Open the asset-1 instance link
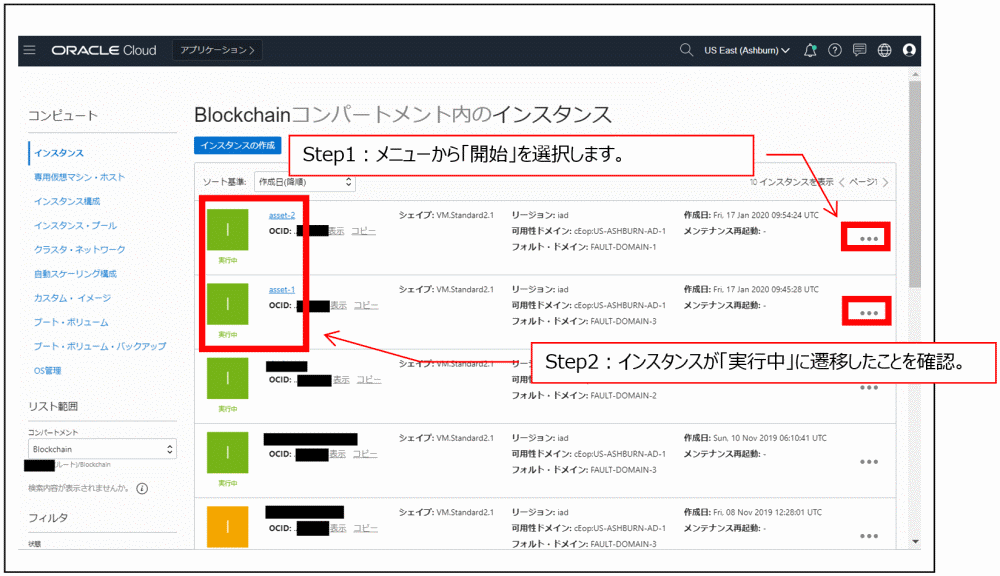This screenshot has height=576, width=1000. pyautogui.click(x=282, y=290)
